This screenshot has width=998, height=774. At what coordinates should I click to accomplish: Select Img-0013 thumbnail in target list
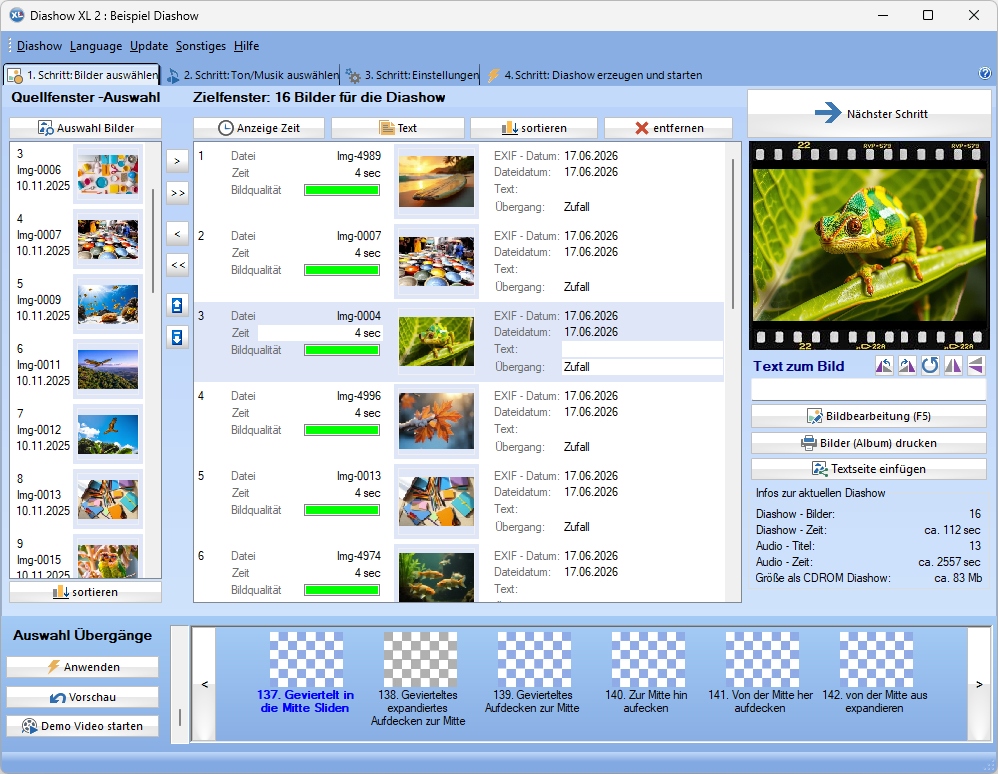[x=437, y=502]
